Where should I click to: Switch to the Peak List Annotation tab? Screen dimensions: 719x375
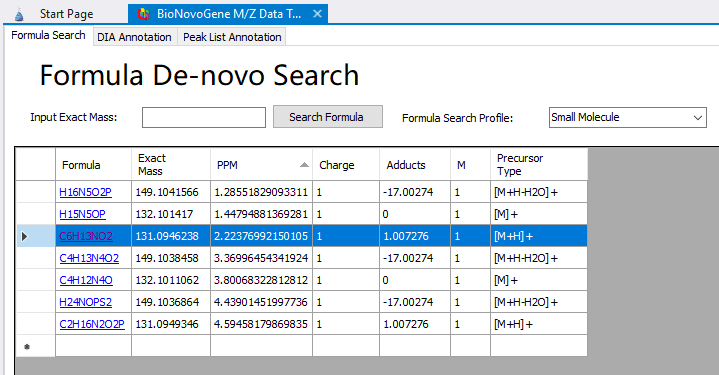(x=232, y=37)
